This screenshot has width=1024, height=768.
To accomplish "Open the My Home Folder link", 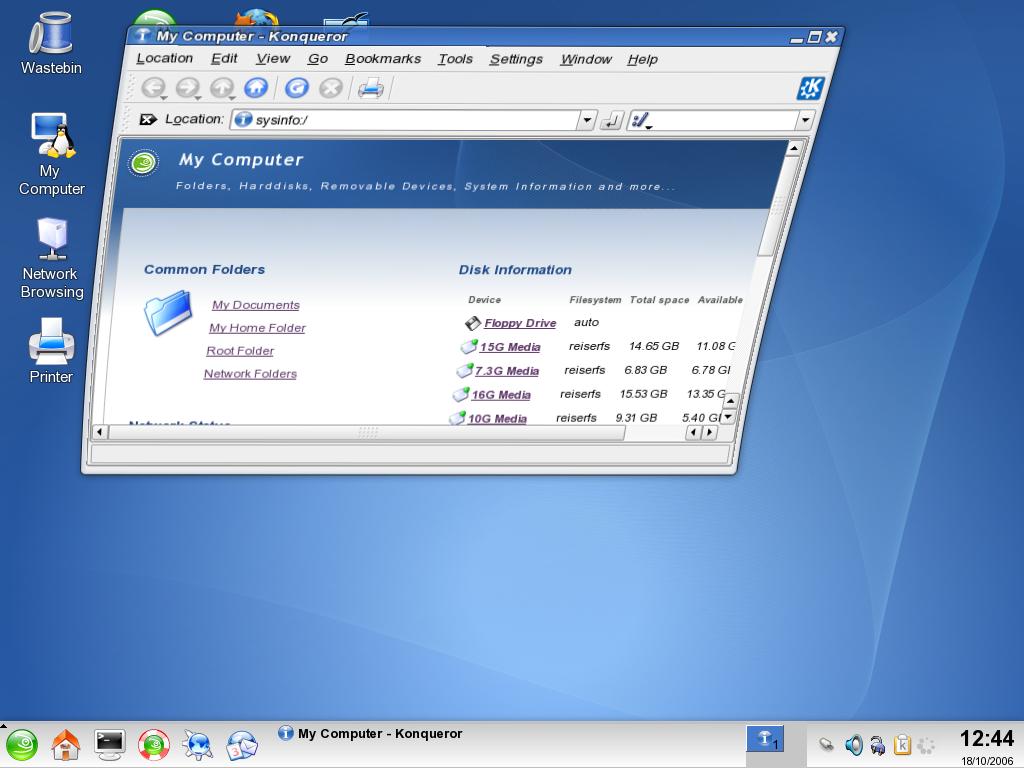I will (257, 328).
